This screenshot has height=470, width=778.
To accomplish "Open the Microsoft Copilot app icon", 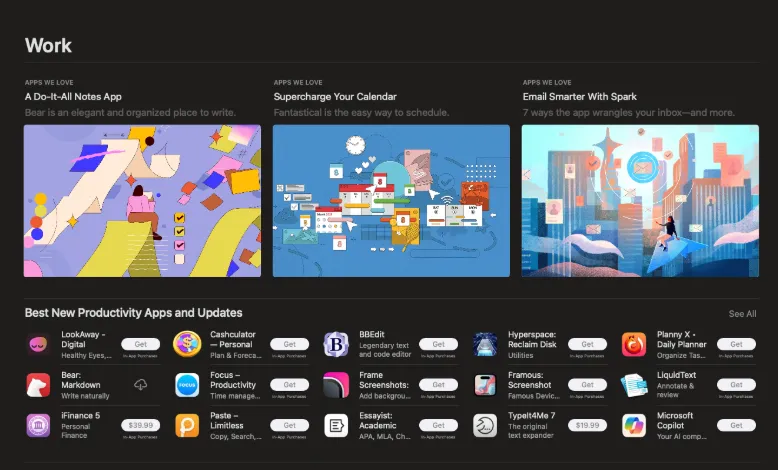I will click(634, 425).
